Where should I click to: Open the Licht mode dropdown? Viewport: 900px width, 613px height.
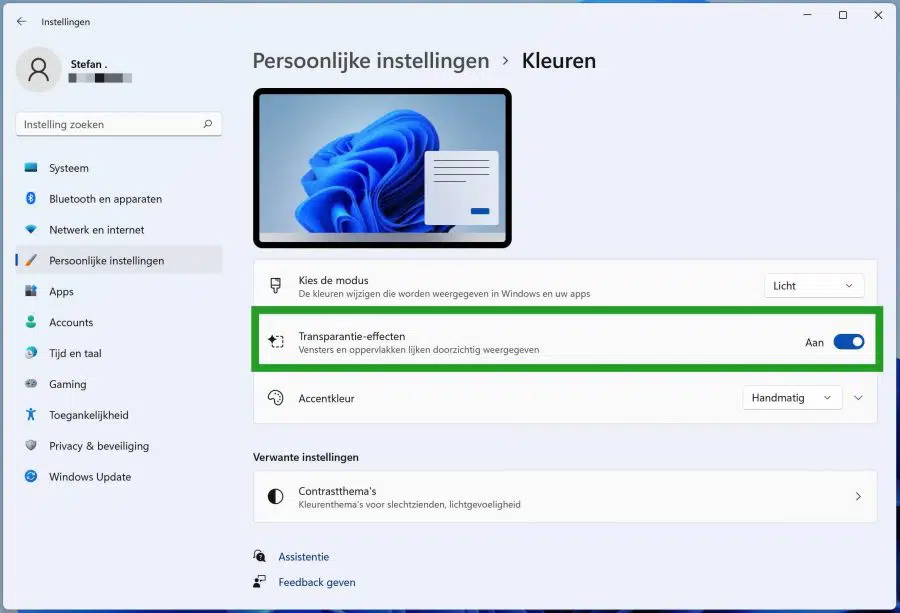[x=814, y=286]
